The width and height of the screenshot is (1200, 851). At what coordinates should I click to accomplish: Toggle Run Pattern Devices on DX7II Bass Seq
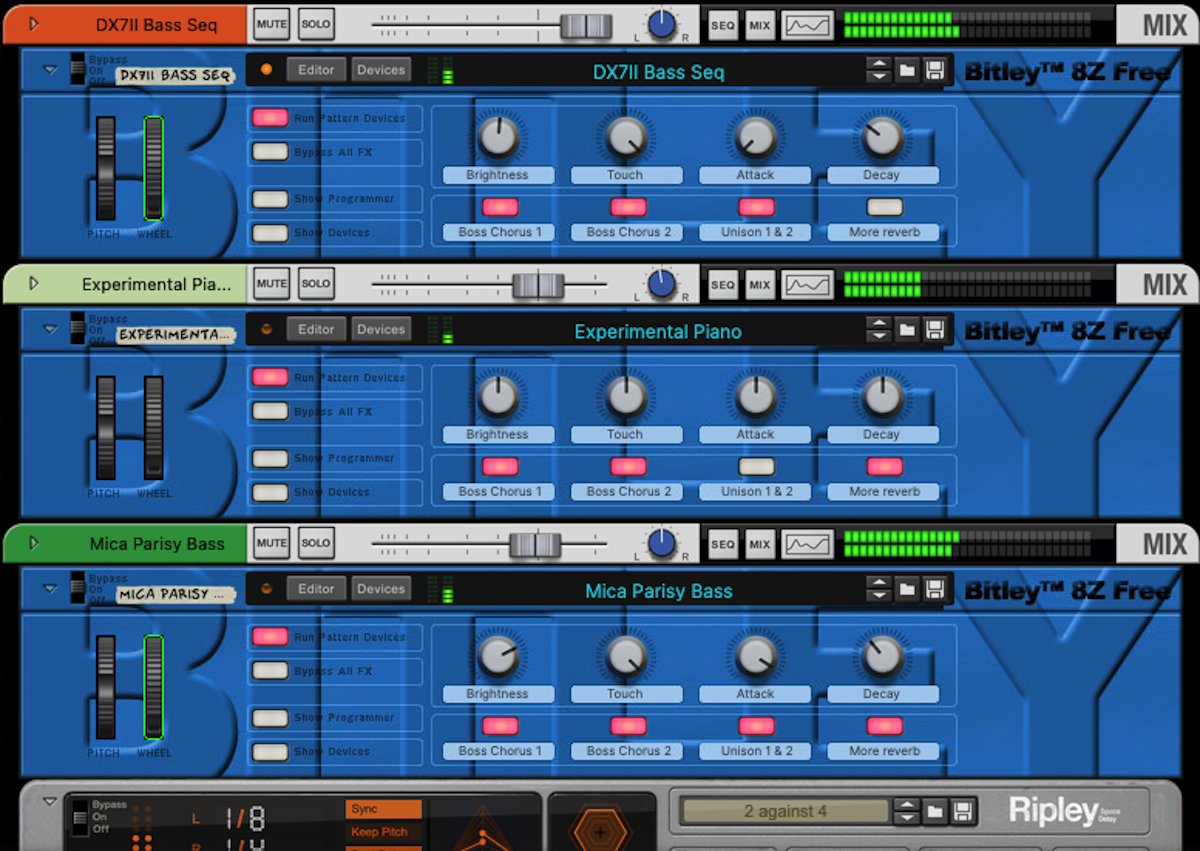click(x=270, y=118)
